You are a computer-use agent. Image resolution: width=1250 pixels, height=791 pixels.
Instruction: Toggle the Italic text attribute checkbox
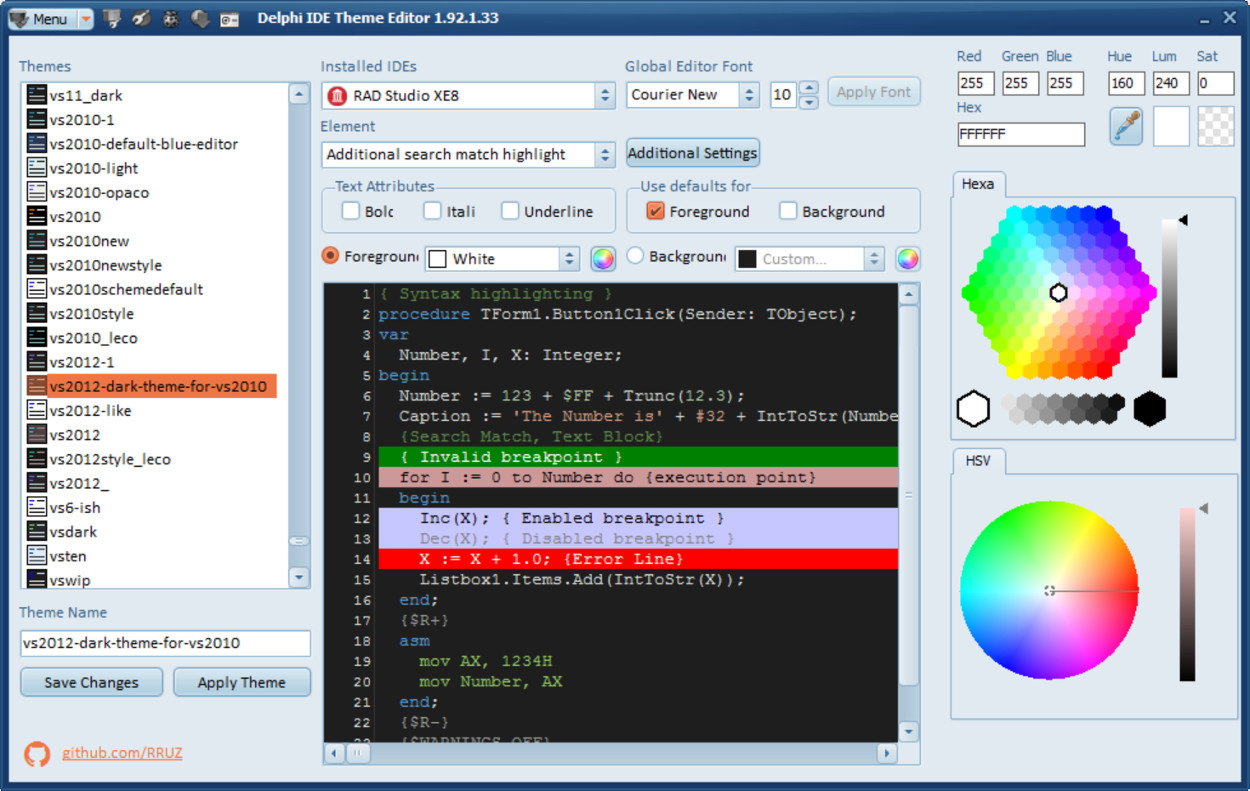pos(432,211)
